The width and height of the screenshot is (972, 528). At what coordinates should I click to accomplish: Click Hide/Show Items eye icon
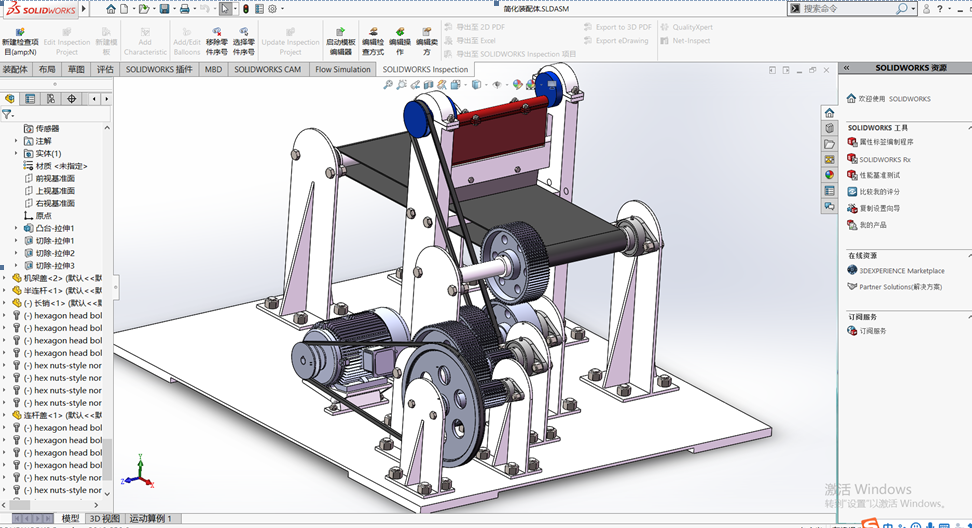pos(497,84)
